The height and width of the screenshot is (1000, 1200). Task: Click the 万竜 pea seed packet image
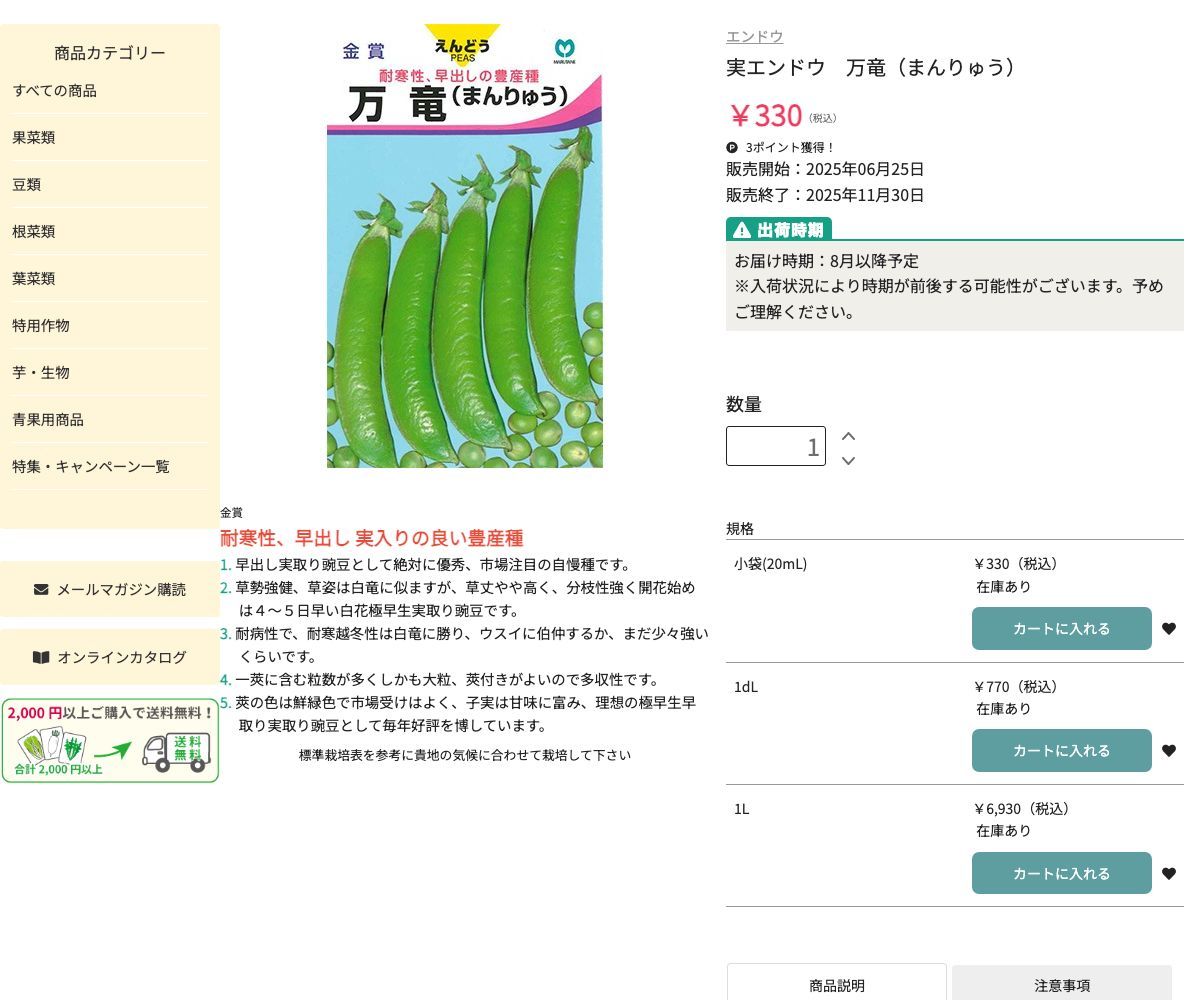click(465, 246)
